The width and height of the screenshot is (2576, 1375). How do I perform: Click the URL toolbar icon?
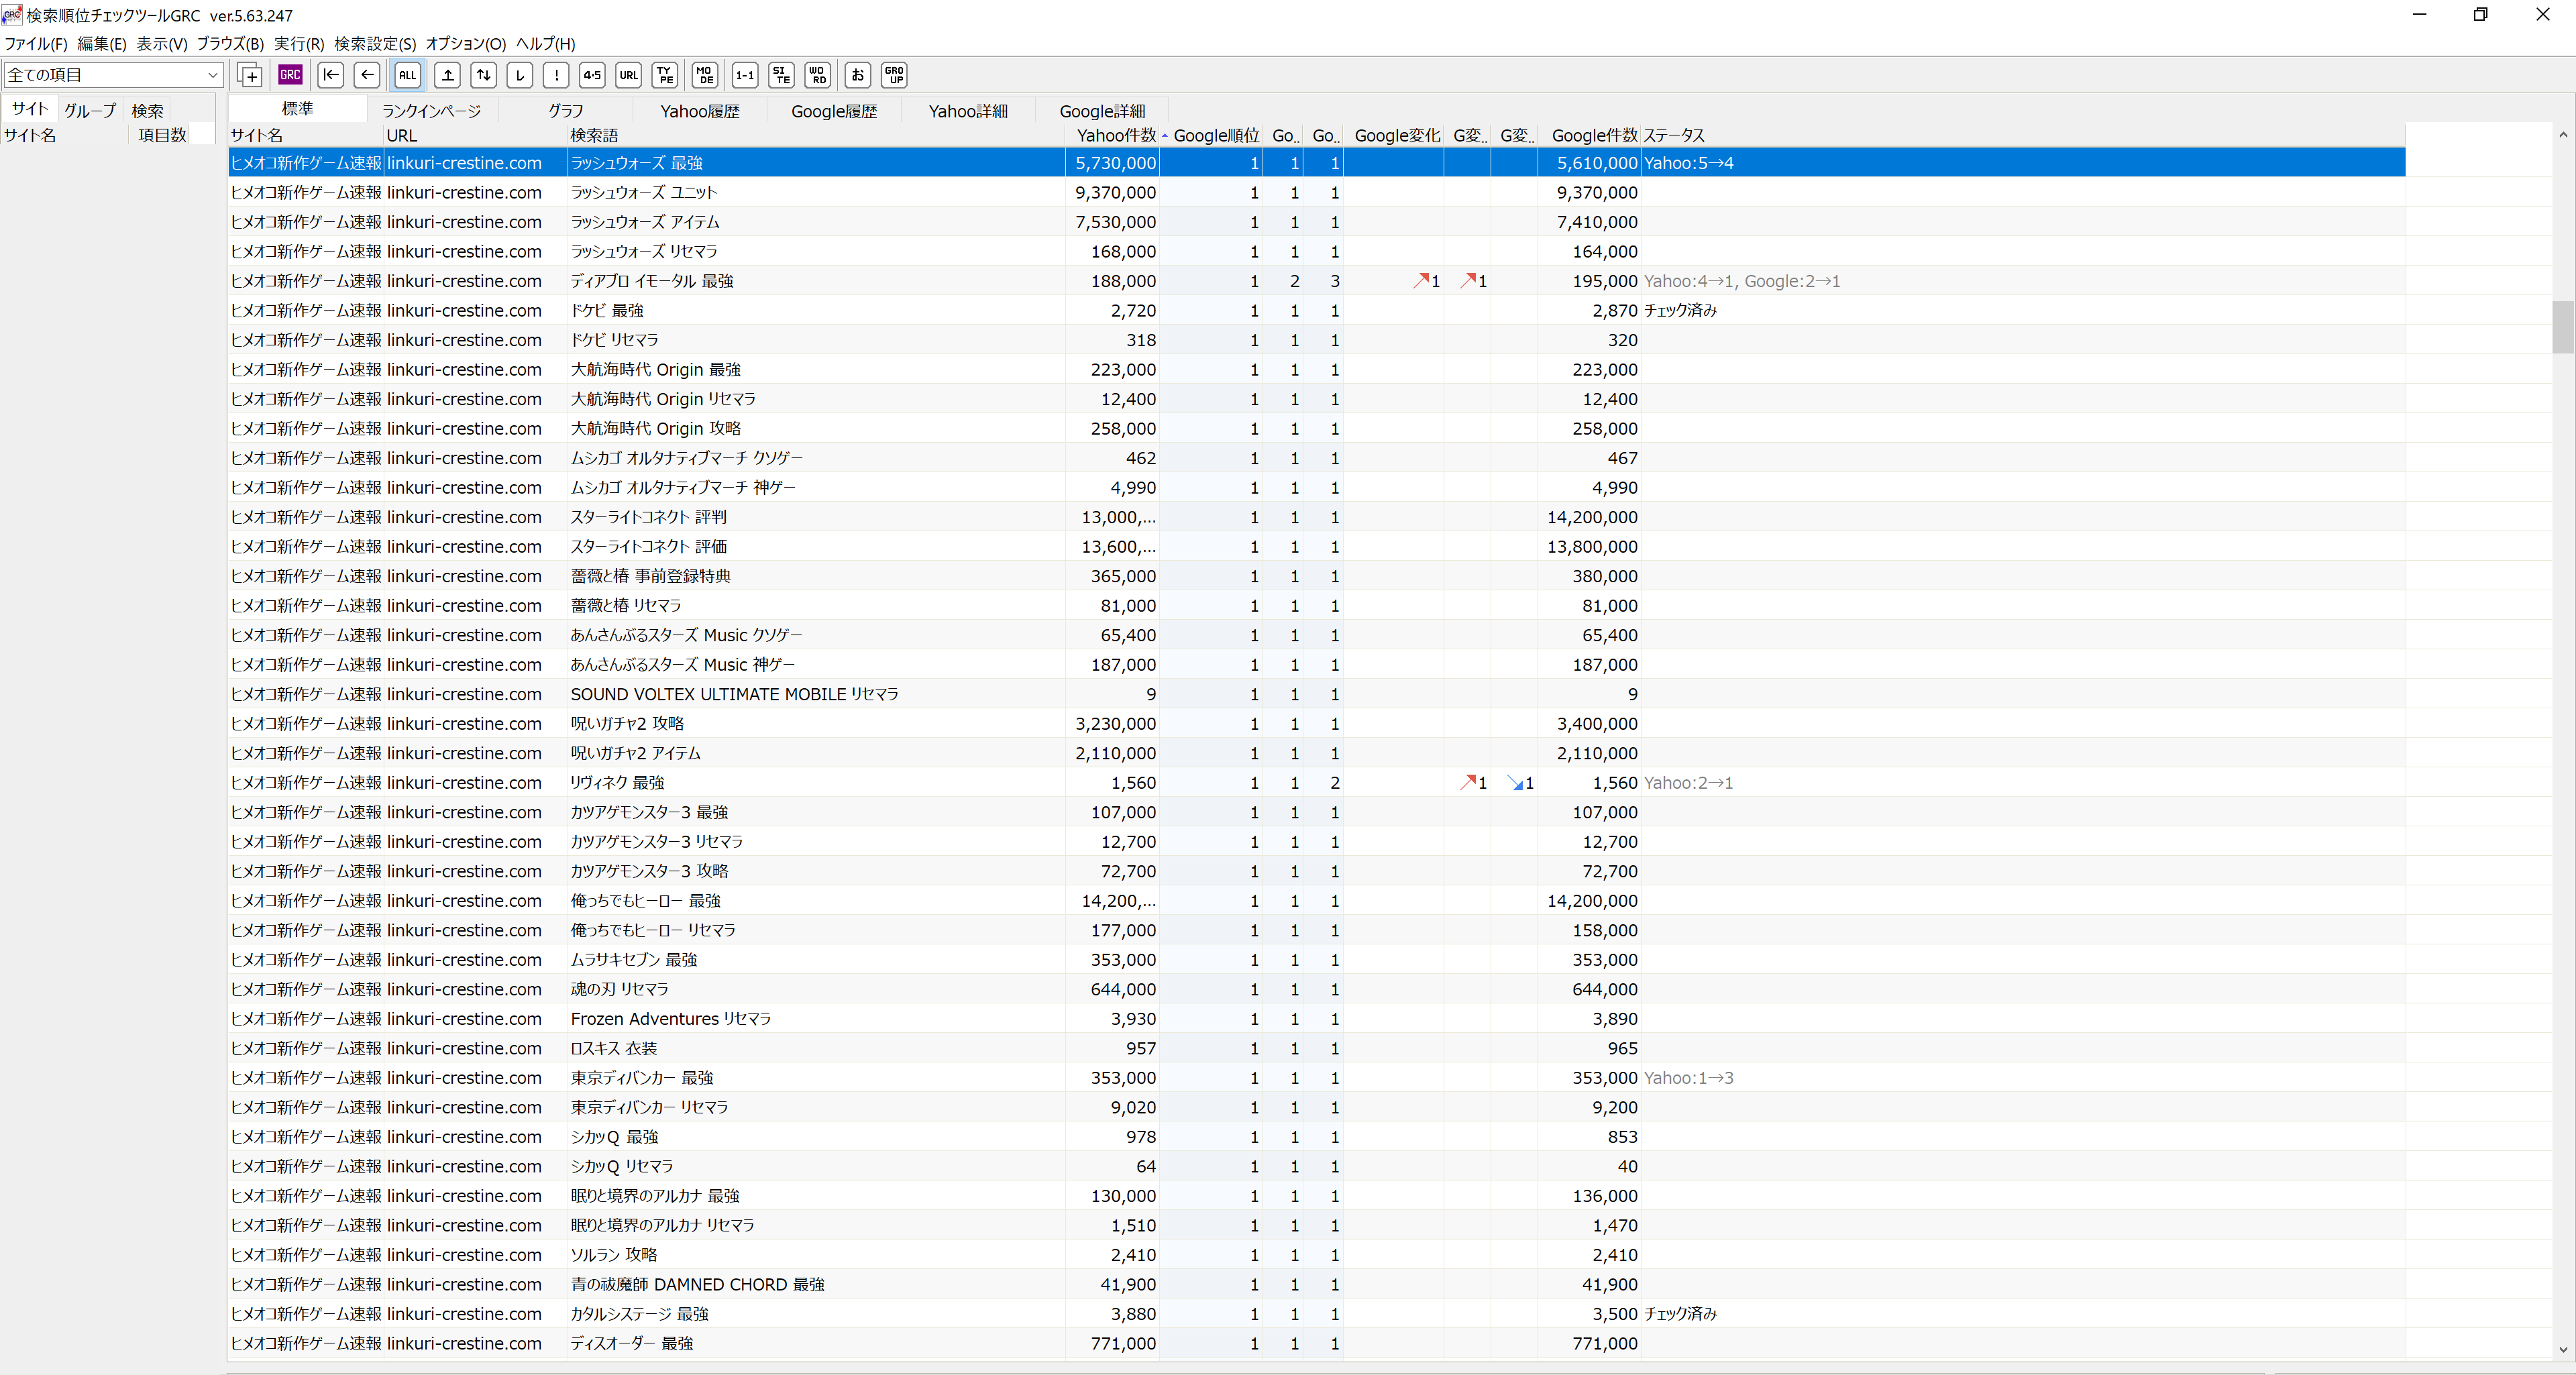[628, 75]
